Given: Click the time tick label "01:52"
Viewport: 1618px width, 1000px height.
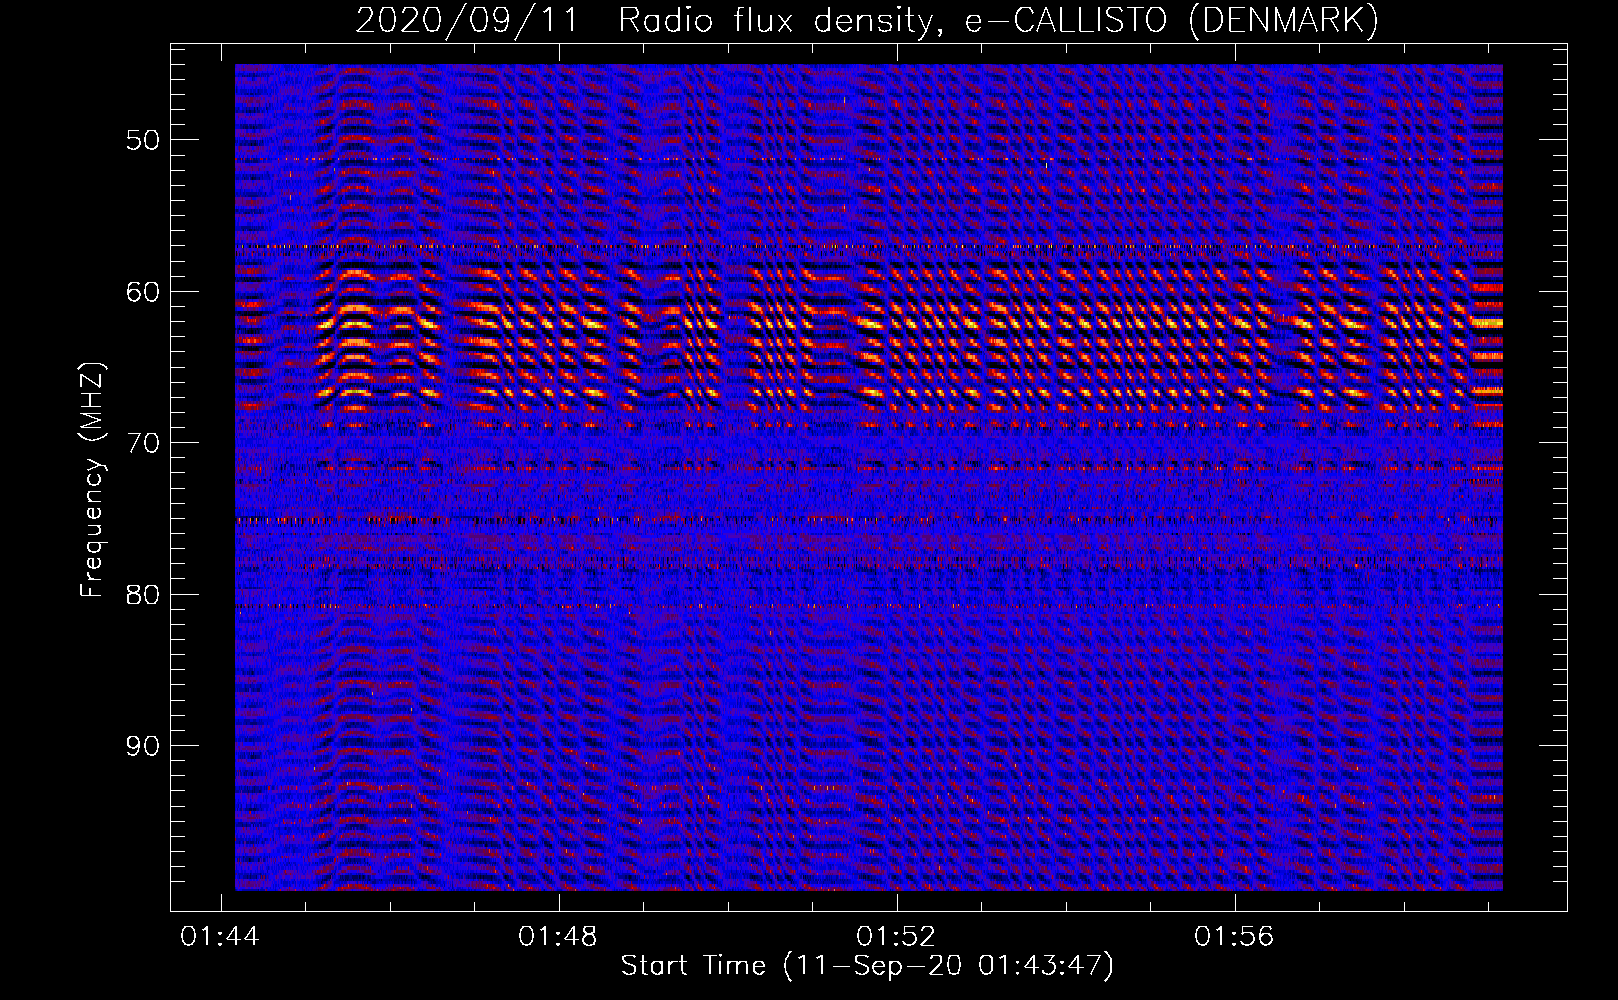Looking at the screenshot, I should click(x=896, y=937).
